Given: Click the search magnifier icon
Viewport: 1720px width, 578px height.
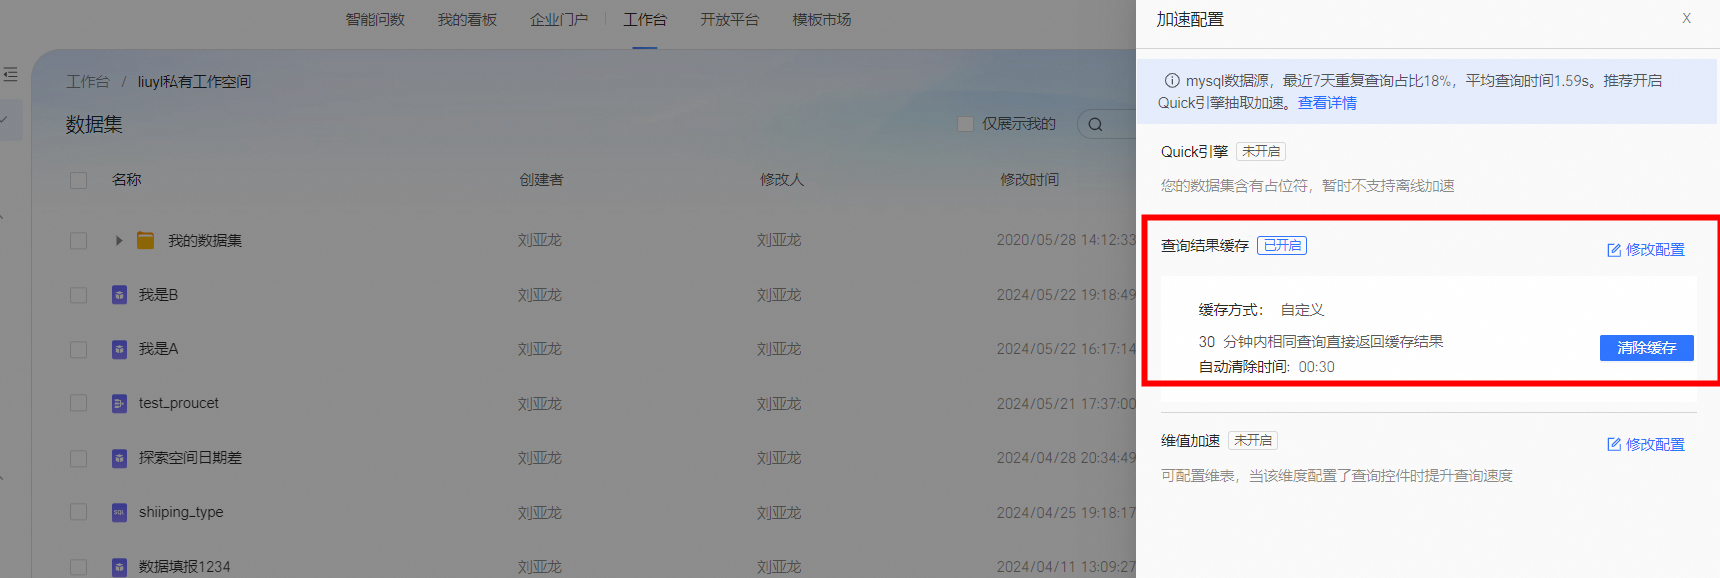Looking at the screenshot, I should [x=1096, y=125].
